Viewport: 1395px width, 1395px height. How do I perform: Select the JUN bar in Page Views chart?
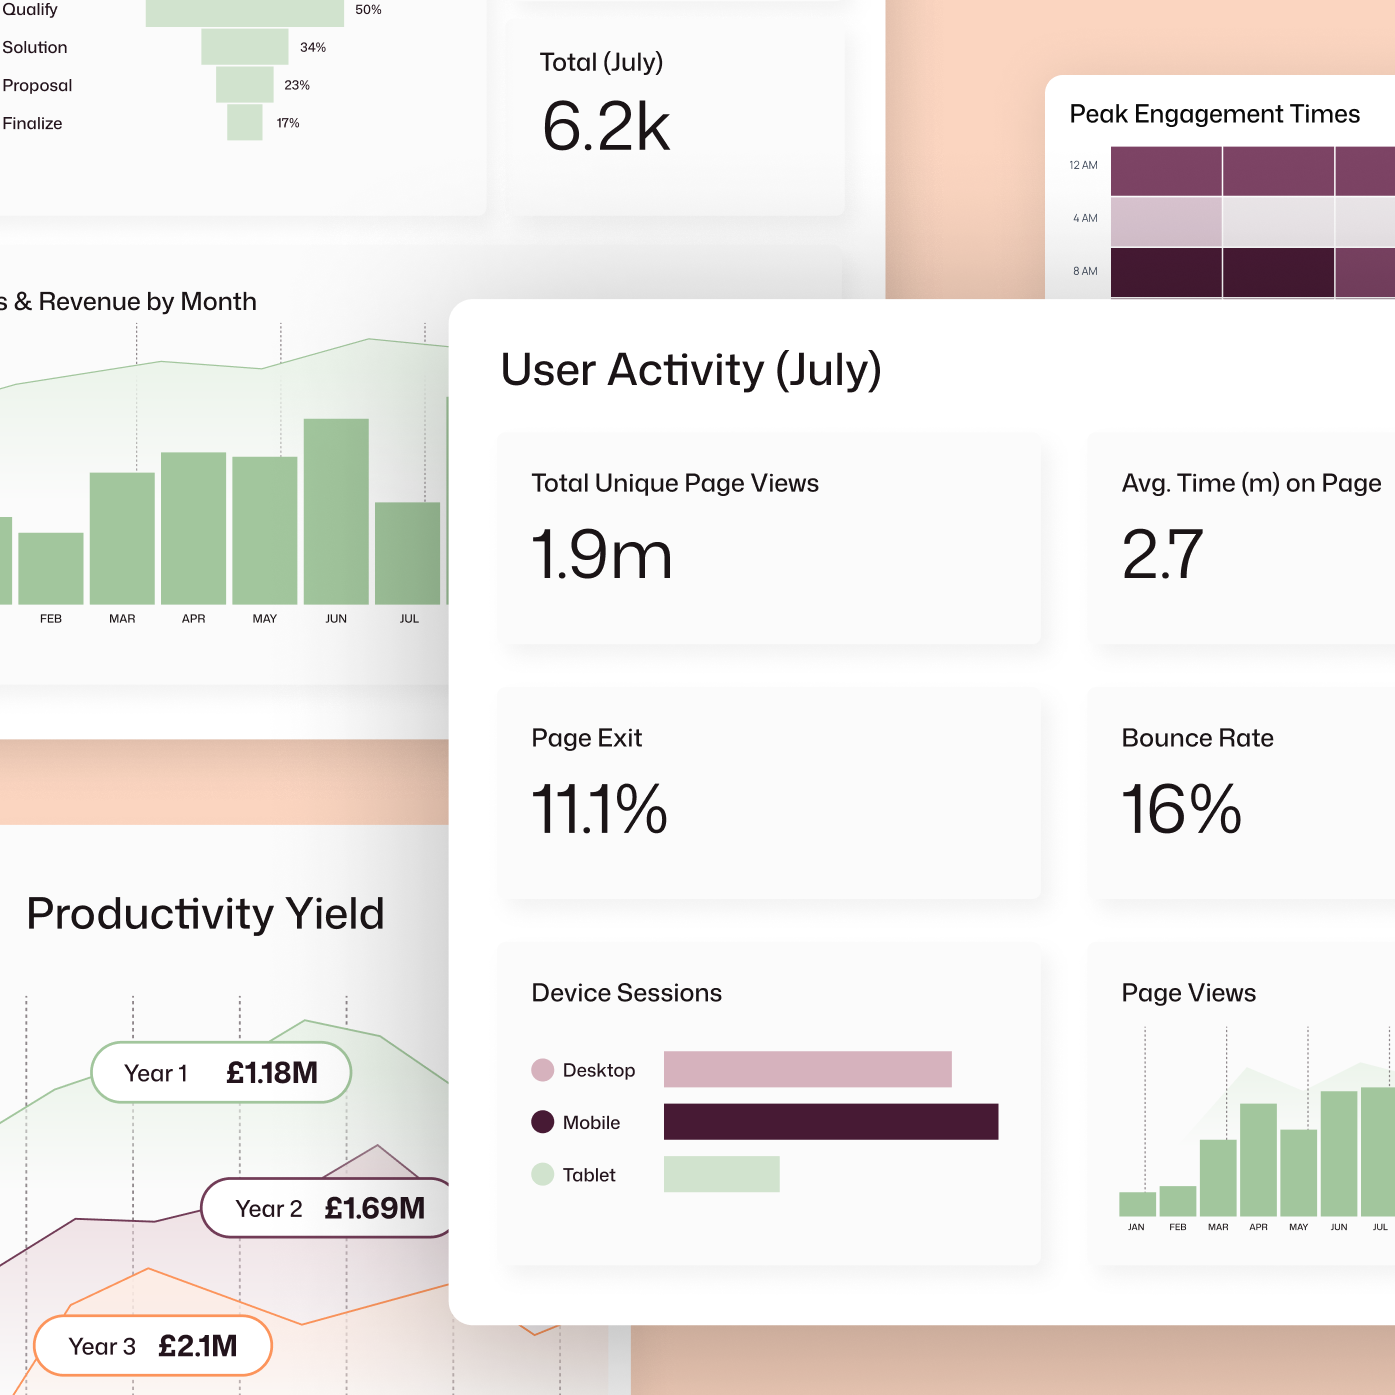click(x=1339, y=1154)
